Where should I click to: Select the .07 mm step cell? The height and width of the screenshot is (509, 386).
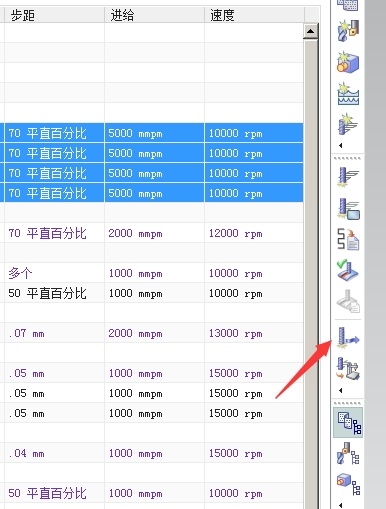click(x=54, y=333)
